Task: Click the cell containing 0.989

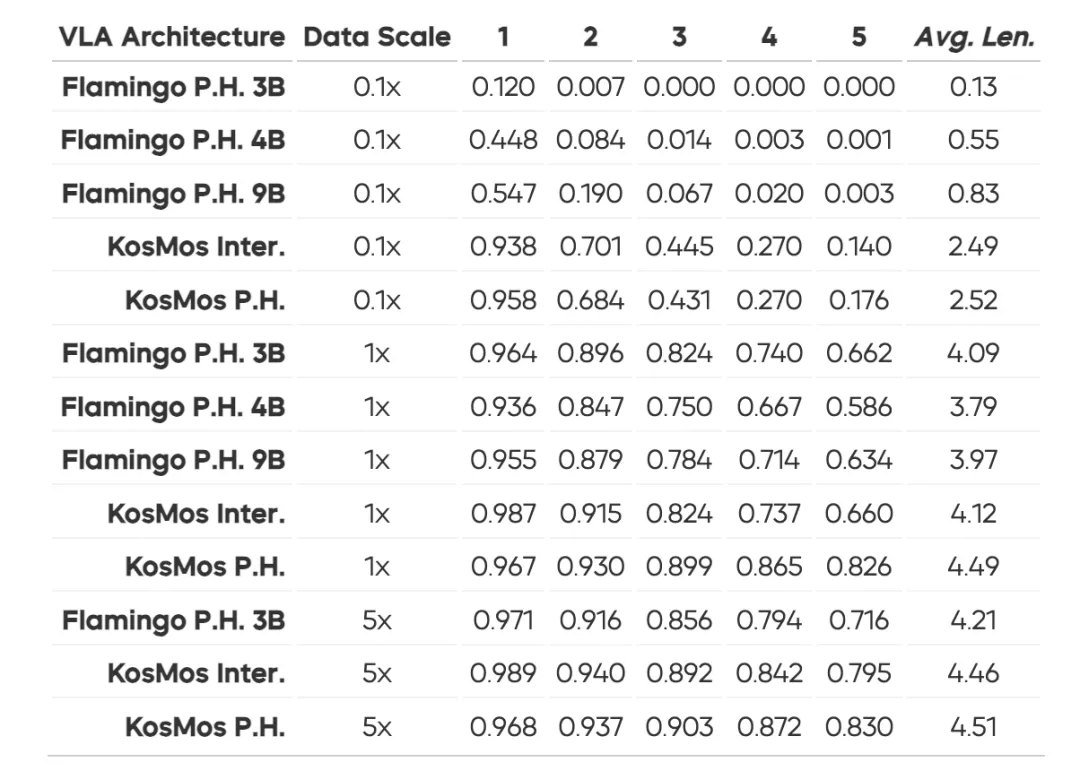Action: click(x=503, y=673)
